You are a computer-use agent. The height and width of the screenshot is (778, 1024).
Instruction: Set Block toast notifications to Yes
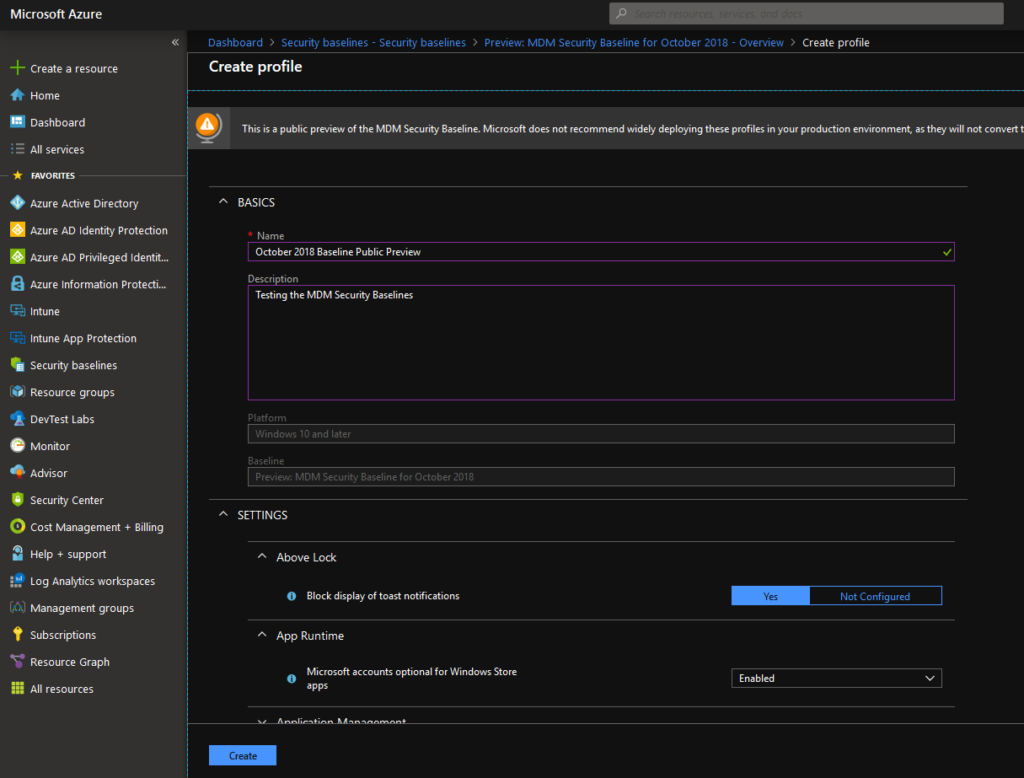771,596
